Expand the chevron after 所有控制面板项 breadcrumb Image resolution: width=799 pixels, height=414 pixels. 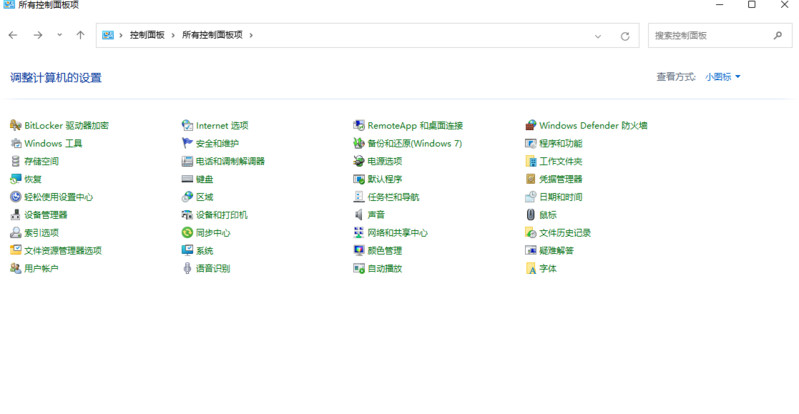(x=251, y=35)
